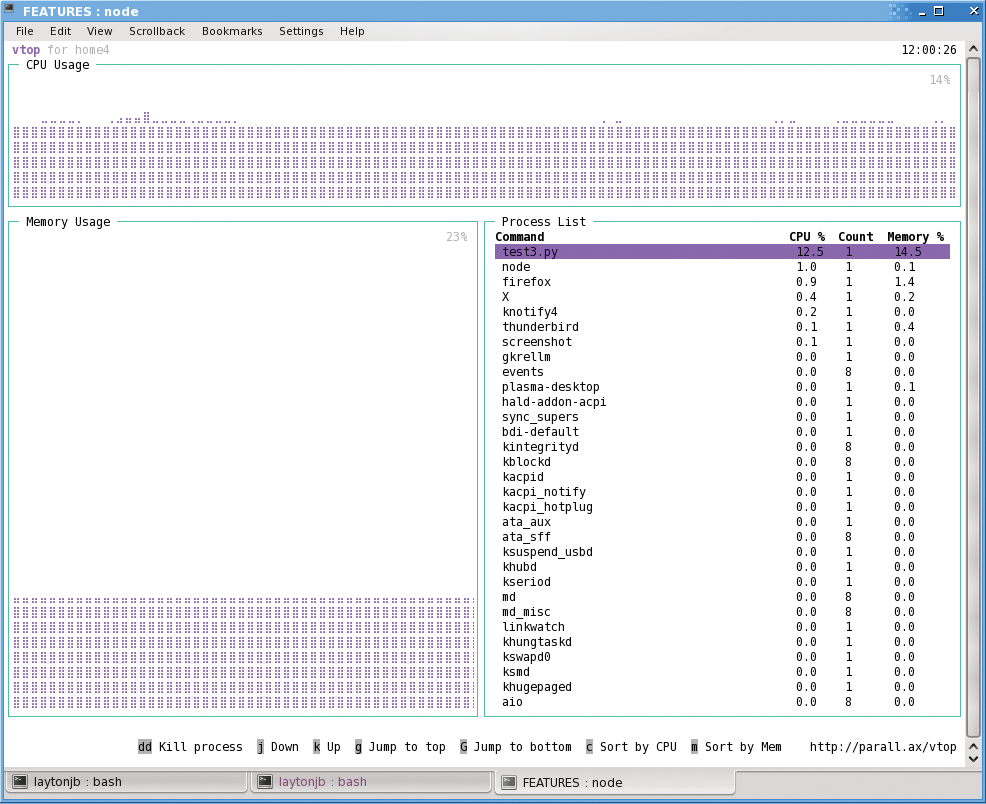Select the X process row
The image size is (986, 804).
tap(722, 297)
